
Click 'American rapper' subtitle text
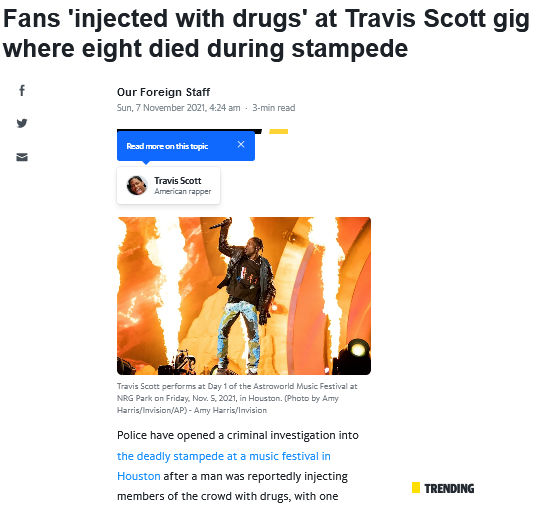tap(183, 191)
